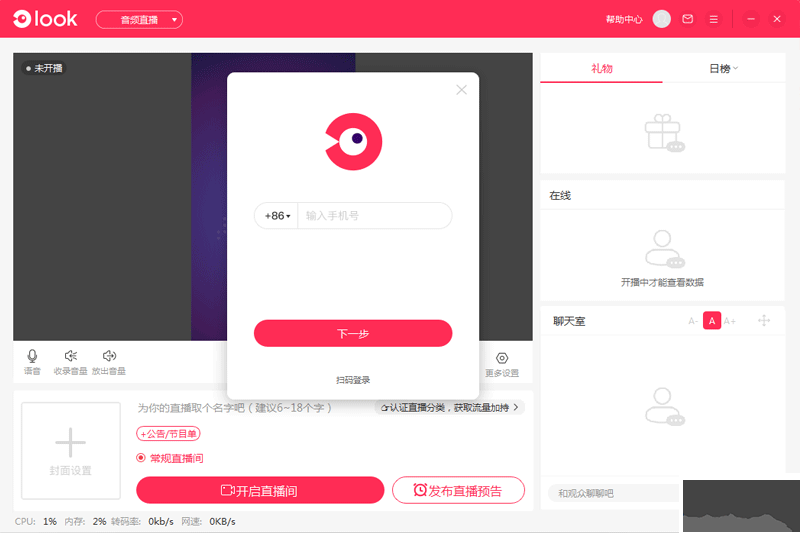Image resolution: width=800 pixels, height=533 pixels.
Task: Click the look logo in header
Action: pyautogui.click(x=45, y=19)
